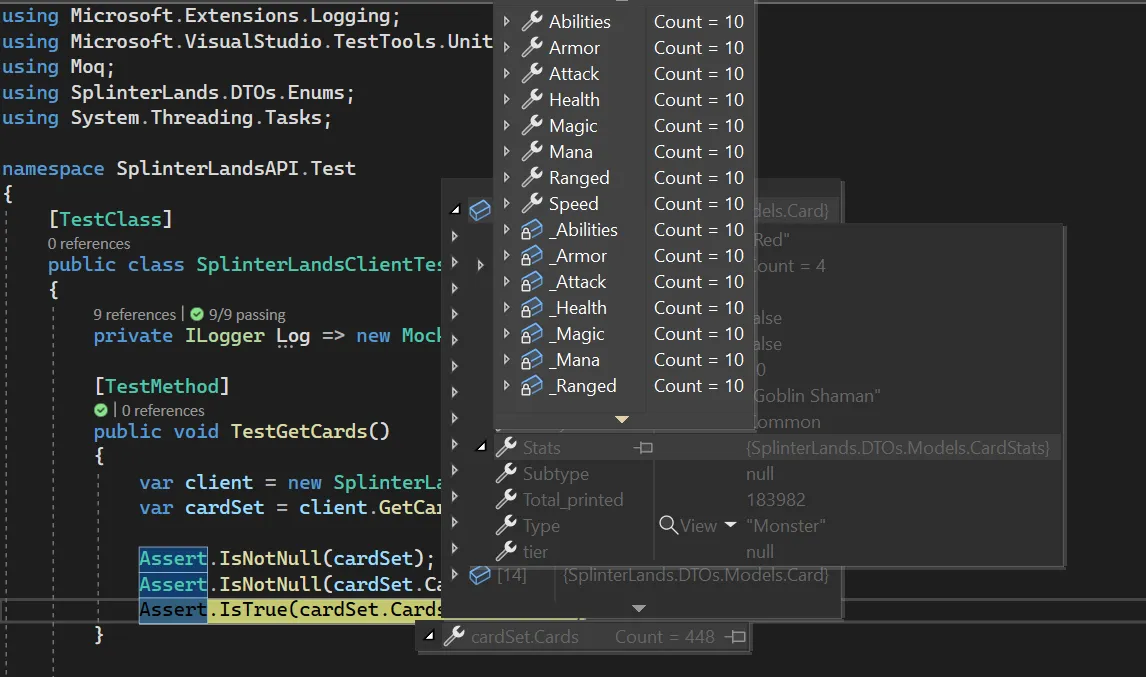The height and width of the screenshot is (677, 1146).
Task: Click the green test-passed icon above TestGetCards
Action: click(101, 410)
